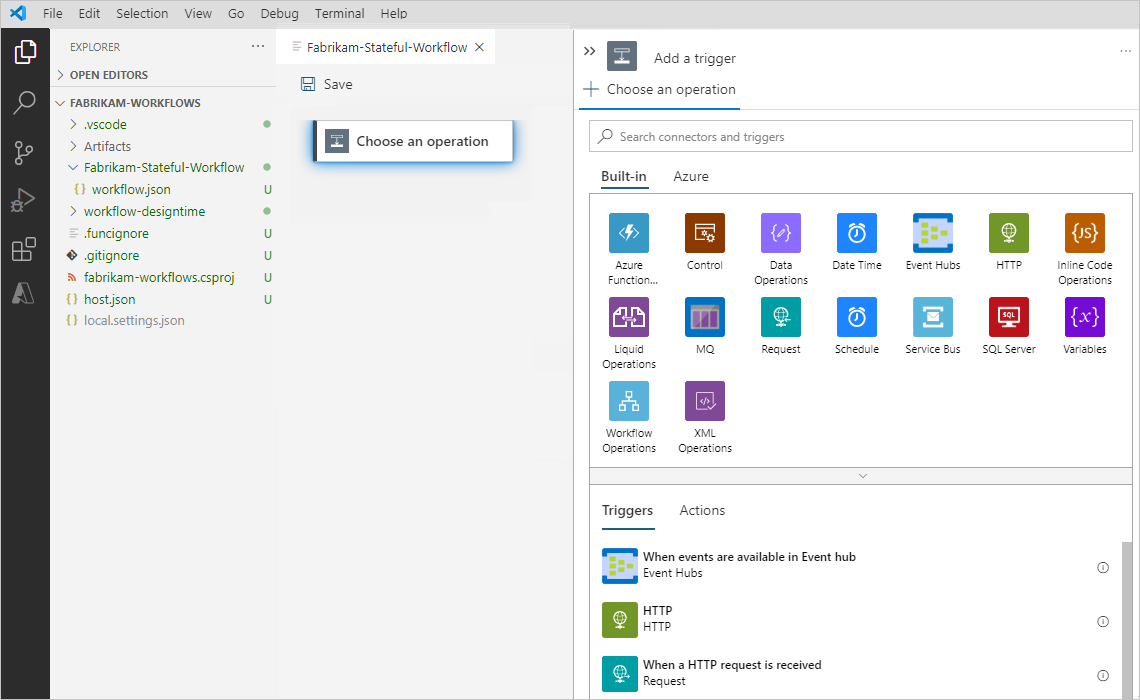Open the Go menu
This screenshot has width=1140, height=700.
pos(236,13)
